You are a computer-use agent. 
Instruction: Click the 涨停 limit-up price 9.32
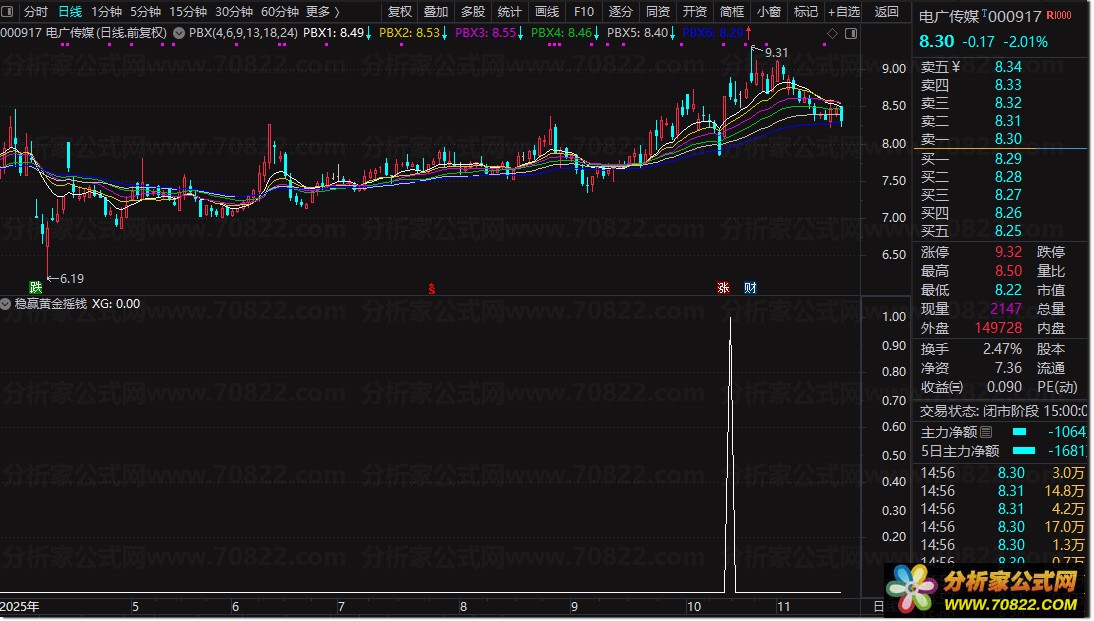(1008, 252)
